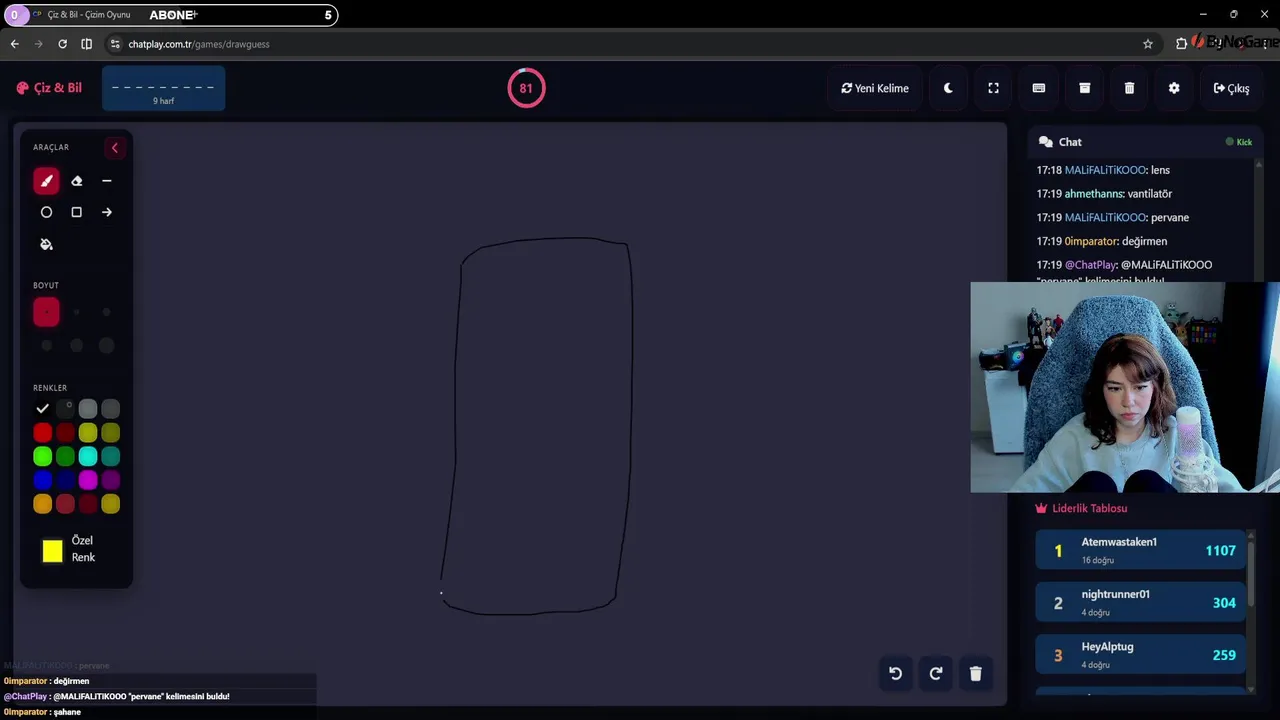The image size is (1280, 720).
Task: Open game settings gear
Action: click(x=1174, y=88)
